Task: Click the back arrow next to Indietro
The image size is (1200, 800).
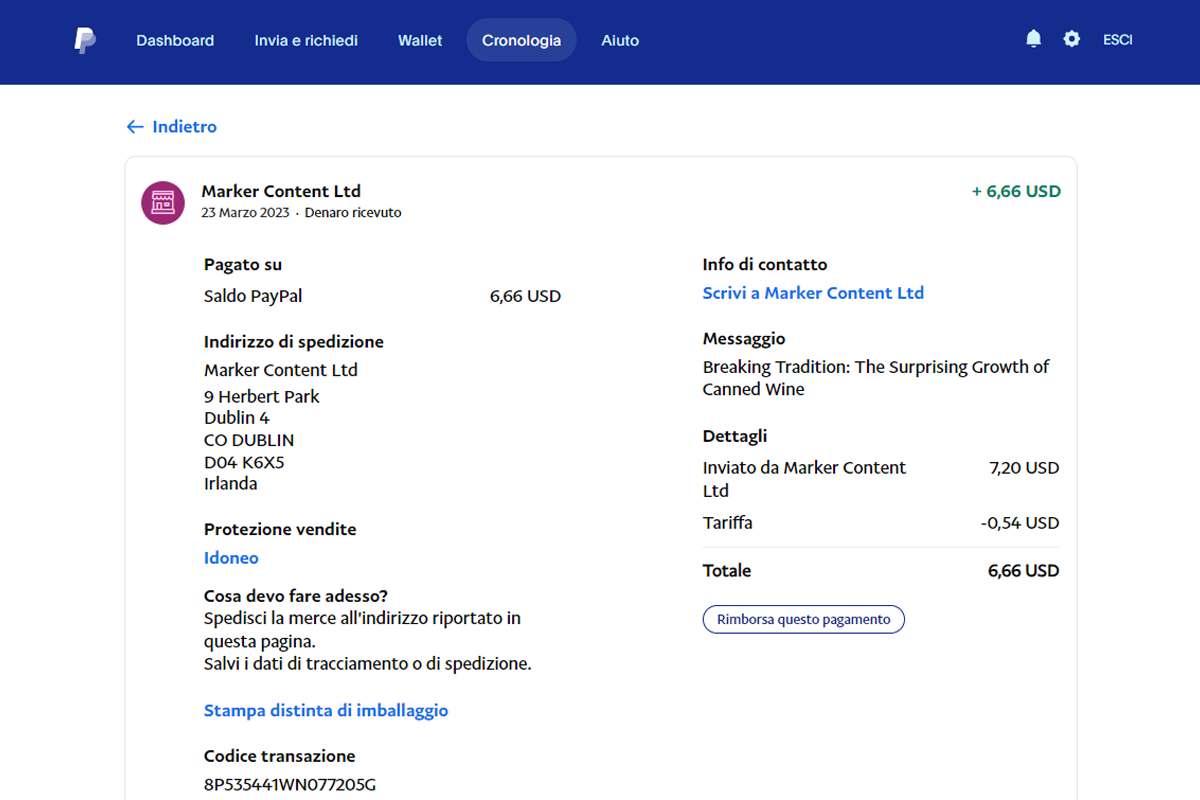Action: [x=135, y=127]
